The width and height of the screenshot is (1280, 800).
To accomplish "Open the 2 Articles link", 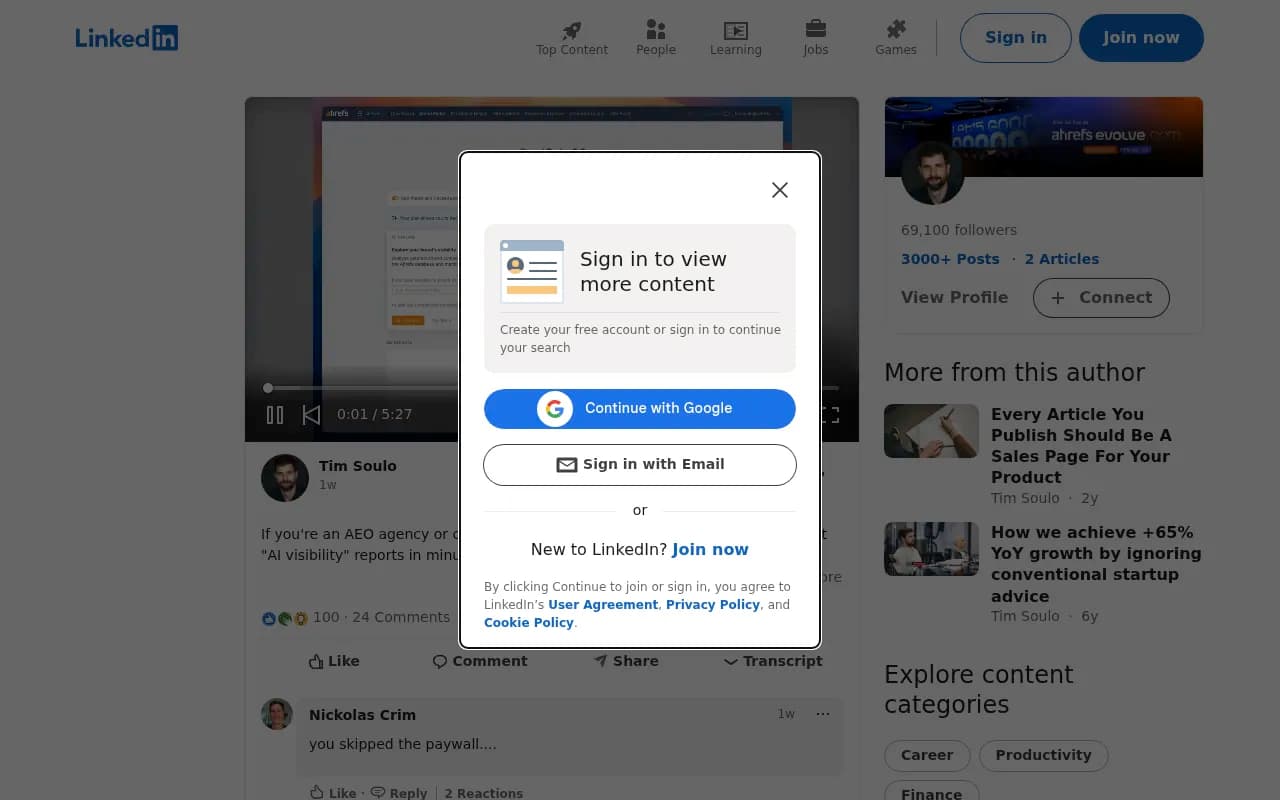I will [x=1062, y=259].
